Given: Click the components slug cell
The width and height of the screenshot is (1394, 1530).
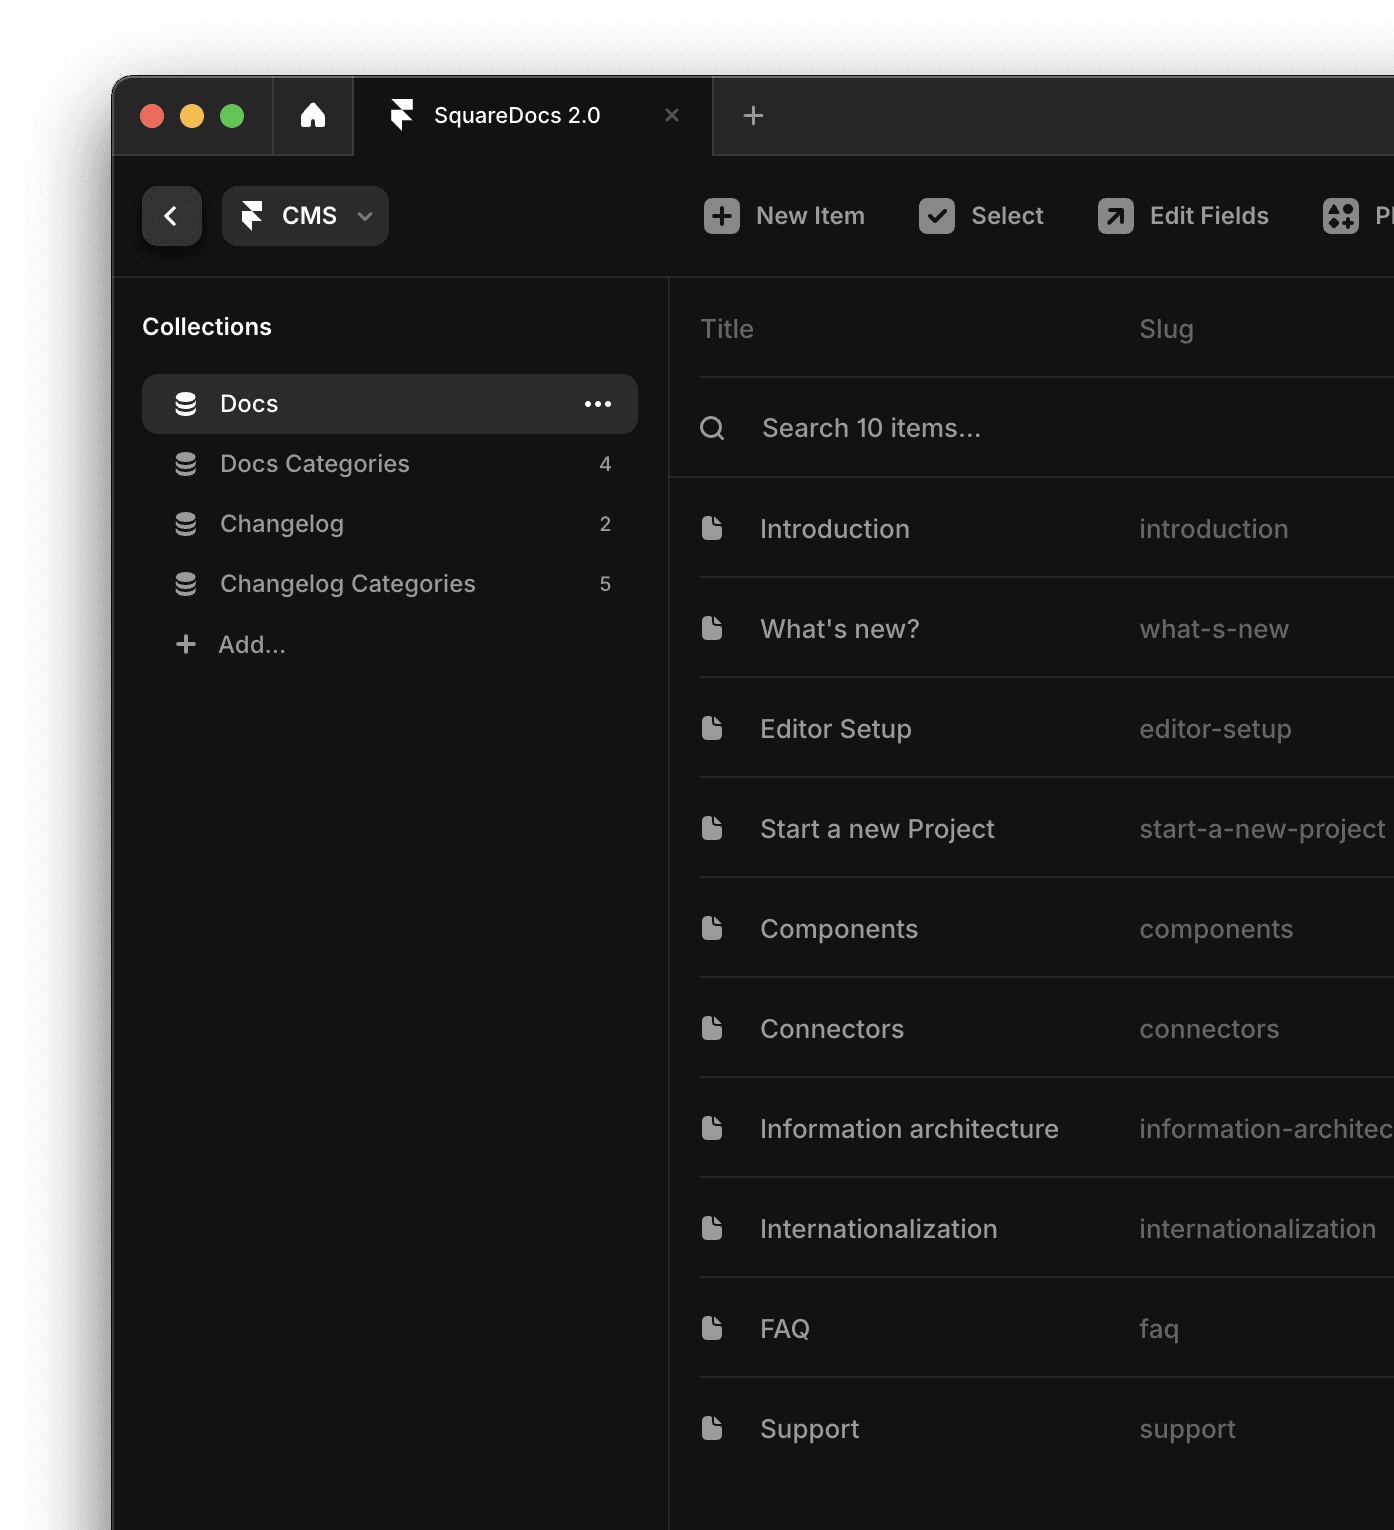Looking at the screenshot, I should click(1216, 929).
